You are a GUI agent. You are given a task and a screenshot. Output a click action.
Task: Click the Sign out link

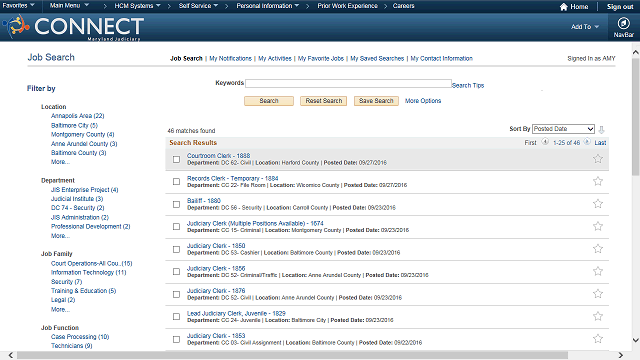[x=620, y=7]
